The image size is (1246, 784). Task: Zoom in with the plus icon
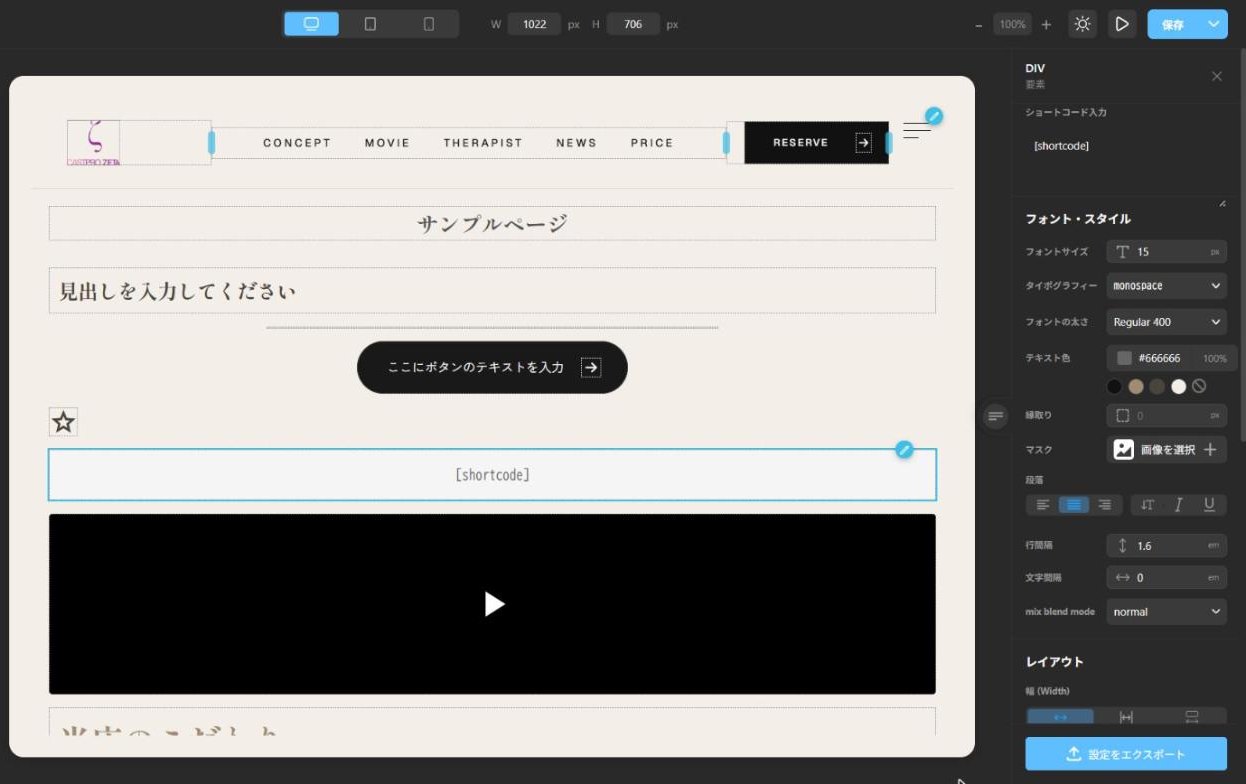pyautogui.click(x=1046, y=24)
